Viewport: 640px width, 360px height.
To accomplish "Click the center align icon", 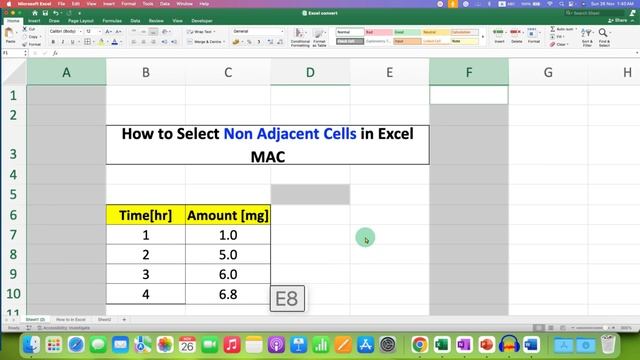I will click(x=143, y=42).
